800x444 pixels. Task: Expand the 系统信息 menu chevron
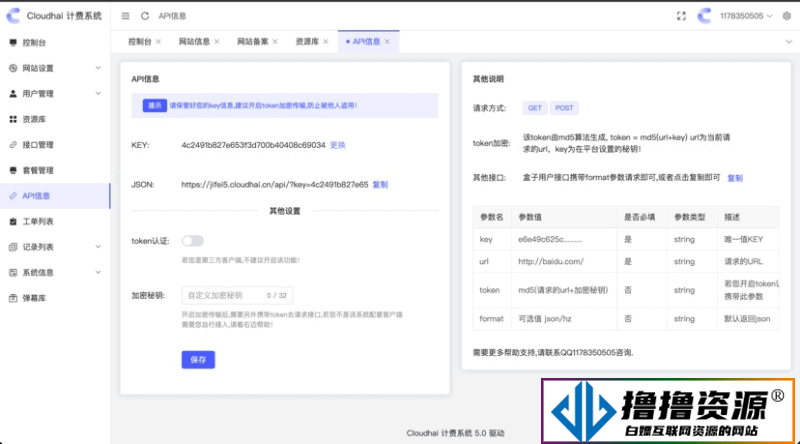(x=98, y=272)
